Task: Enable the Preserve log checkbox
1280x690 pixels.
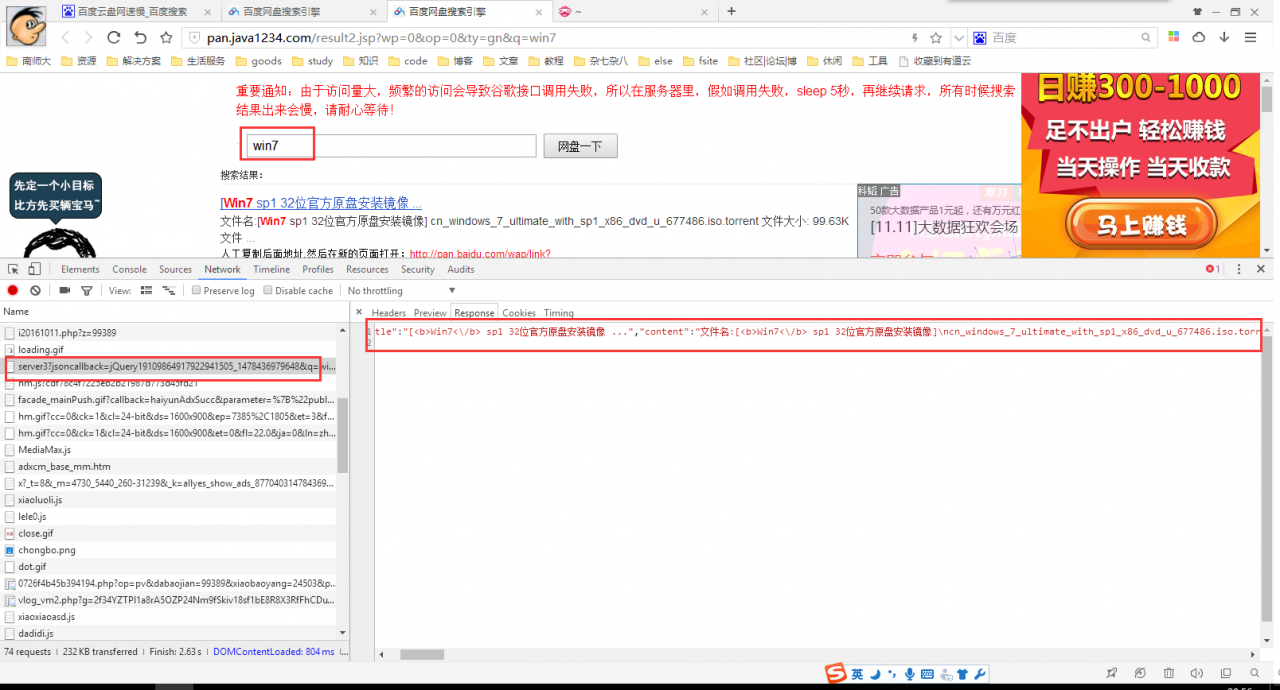Action: pos(197,290)
